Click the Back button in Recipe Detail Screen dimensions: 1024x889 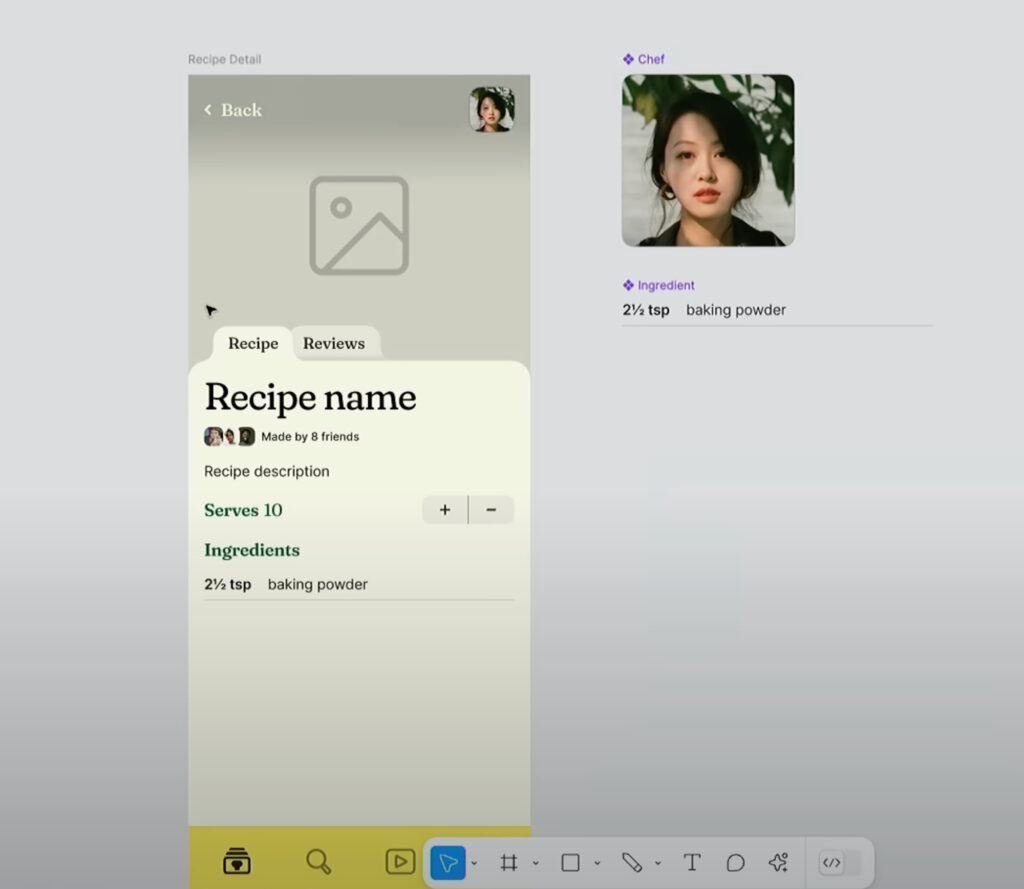click(x=233, y=110)
